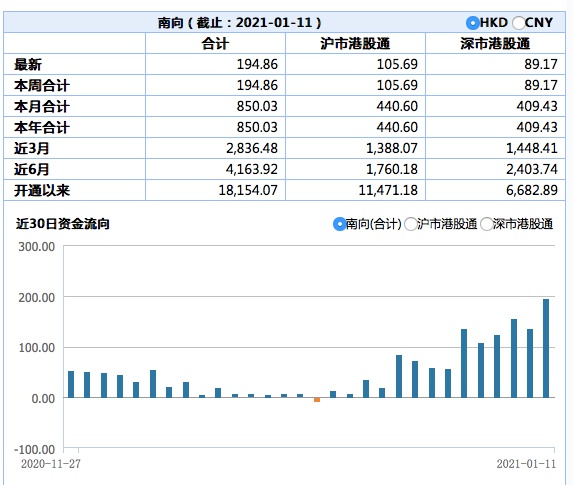Select 南向(合计) chart radio button

(x=339, y=224)
